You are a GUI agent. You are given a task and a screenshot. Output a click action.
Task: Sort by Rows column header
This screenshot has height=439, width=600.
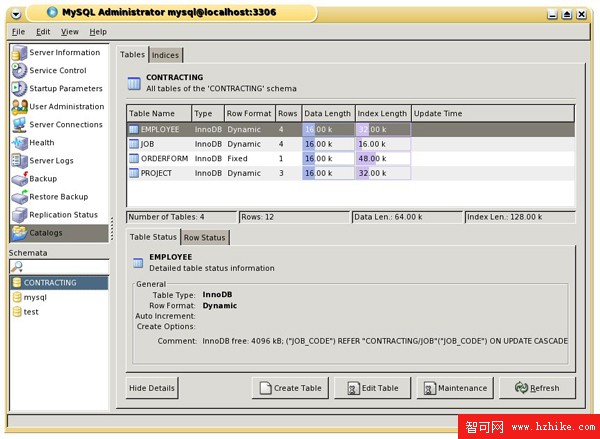click(x=289, y=114)
